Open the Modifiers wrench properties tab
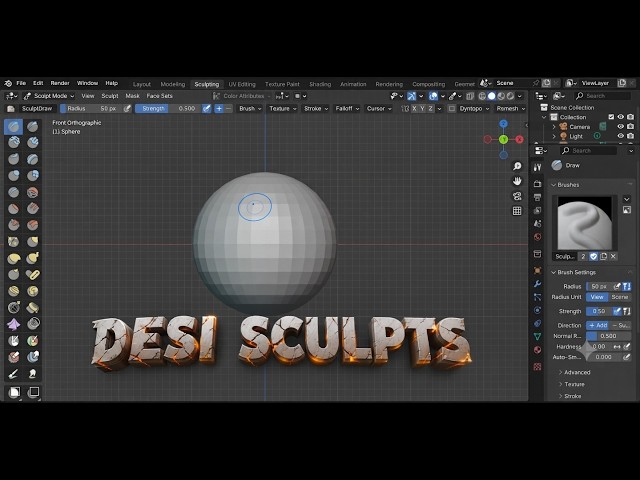 [538, 284]
